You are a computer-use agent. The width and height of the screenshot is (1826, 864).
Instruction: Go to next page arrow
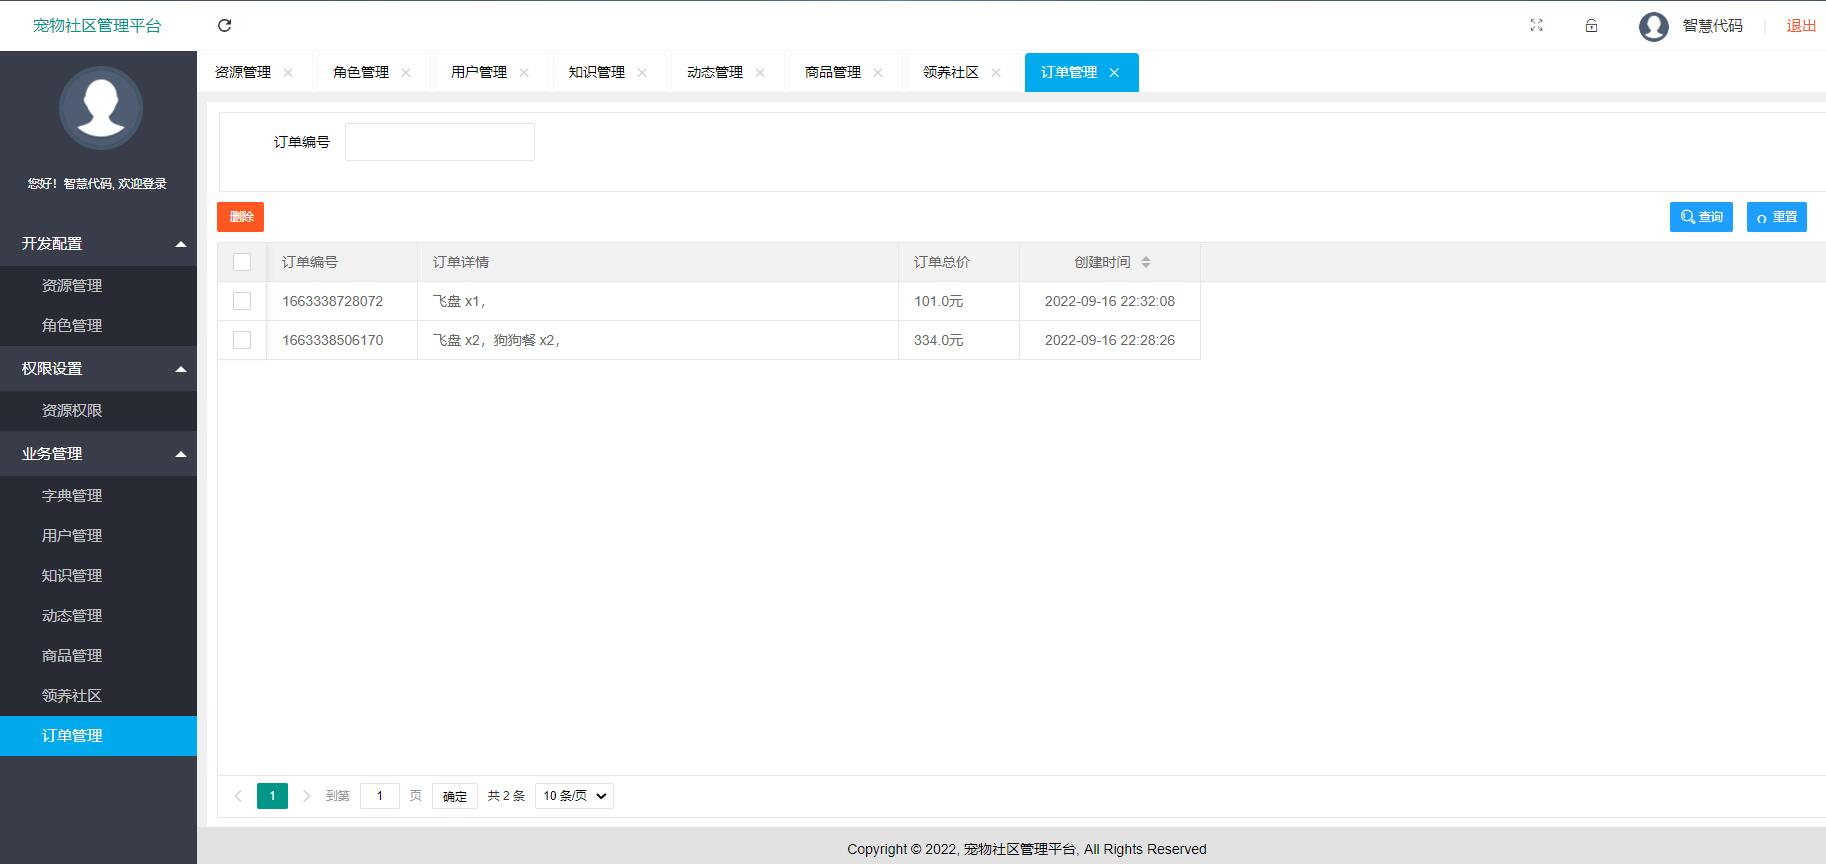pos(307,796)
